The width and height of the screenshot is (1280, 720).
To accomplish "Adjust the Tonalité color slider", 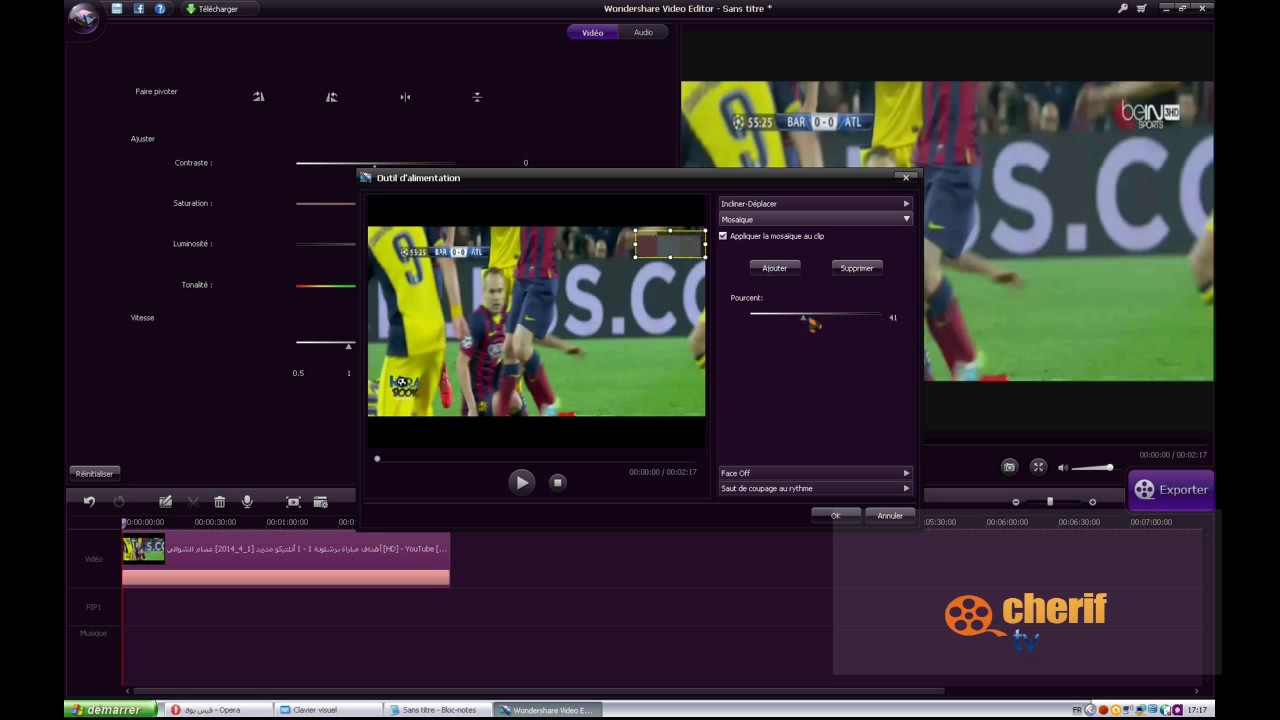I will 326,286.
